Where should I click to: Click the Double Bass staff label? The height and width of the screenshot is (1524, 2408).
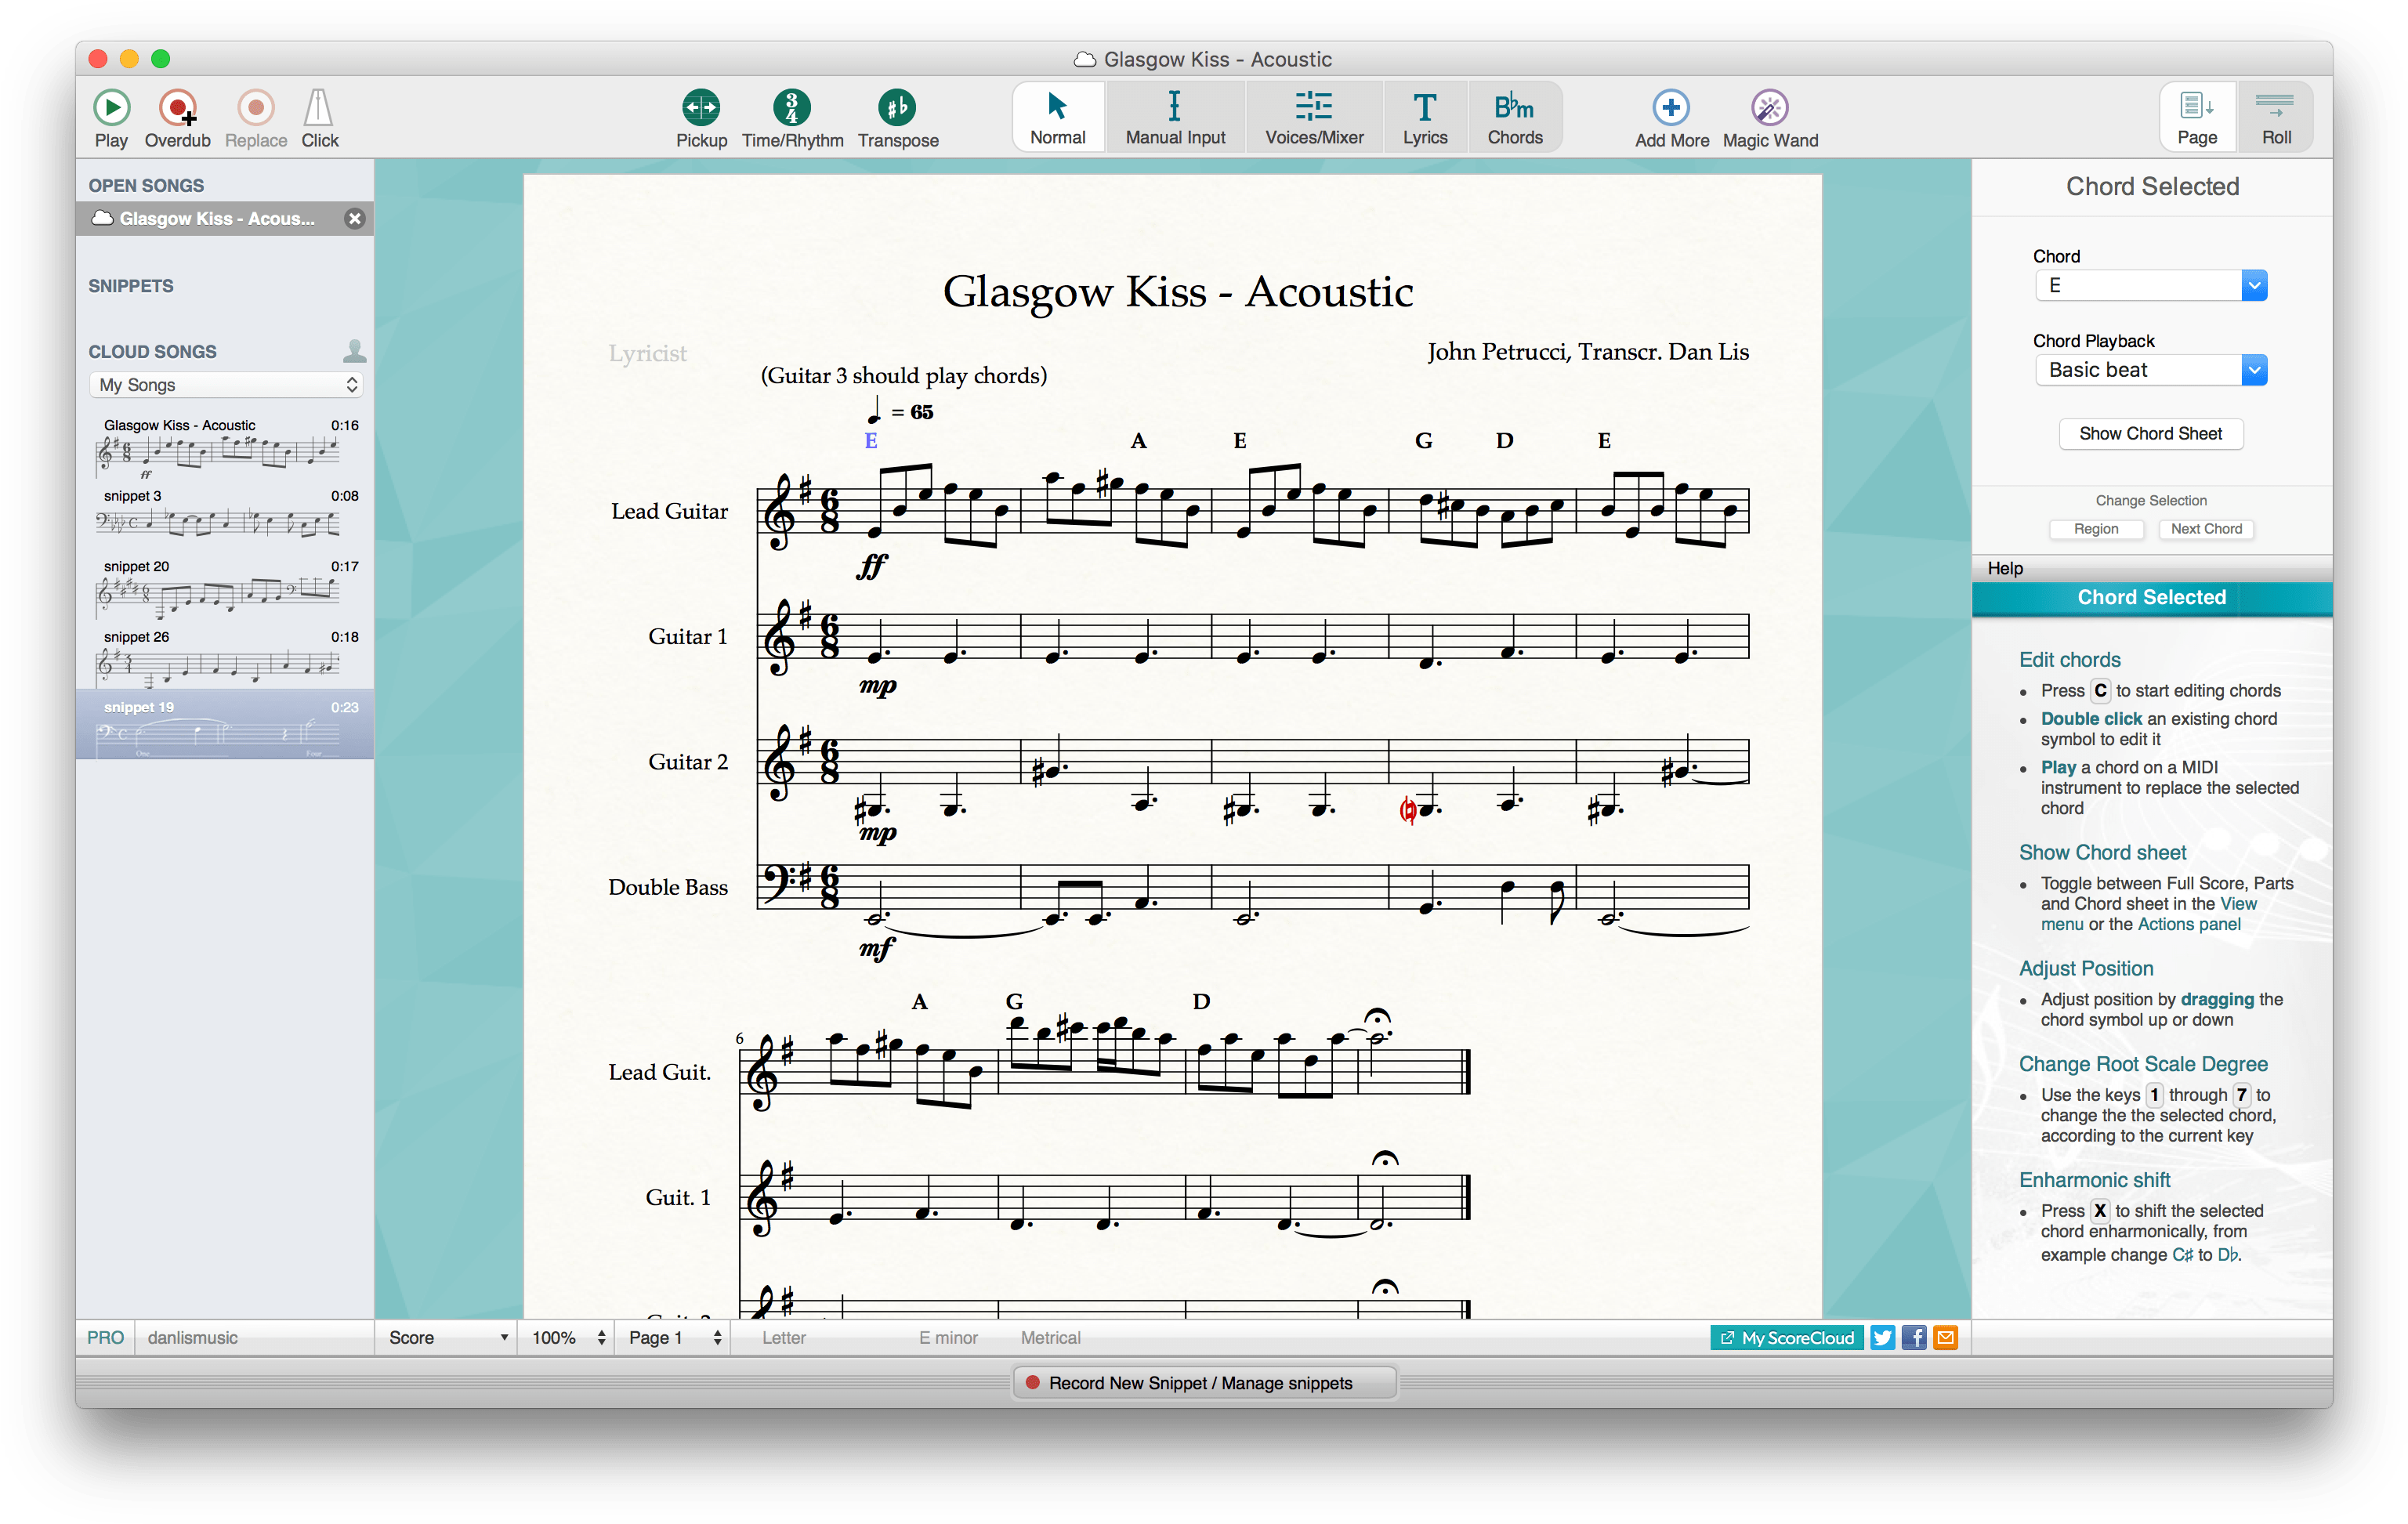668,887
